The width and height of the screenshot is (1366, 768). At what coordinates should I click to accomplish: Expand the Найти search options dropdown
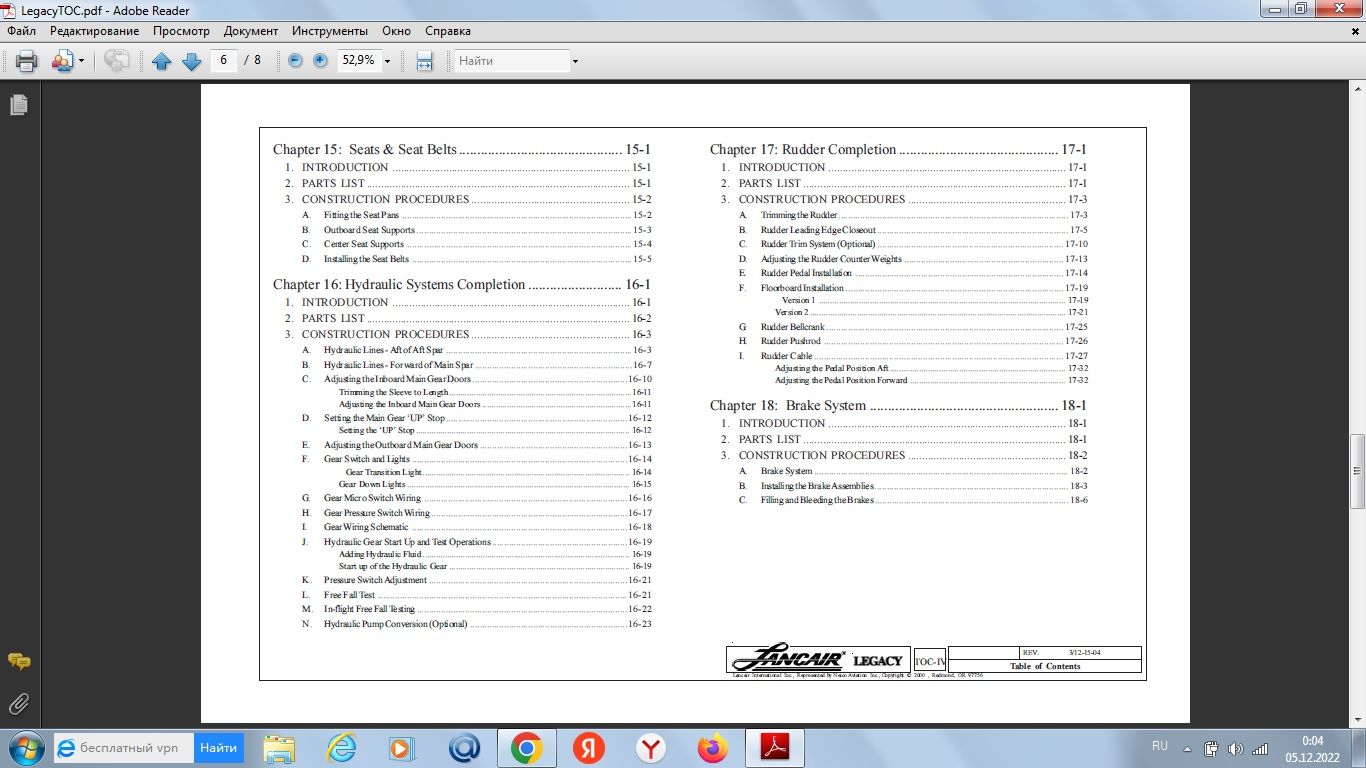coord(575,61)
